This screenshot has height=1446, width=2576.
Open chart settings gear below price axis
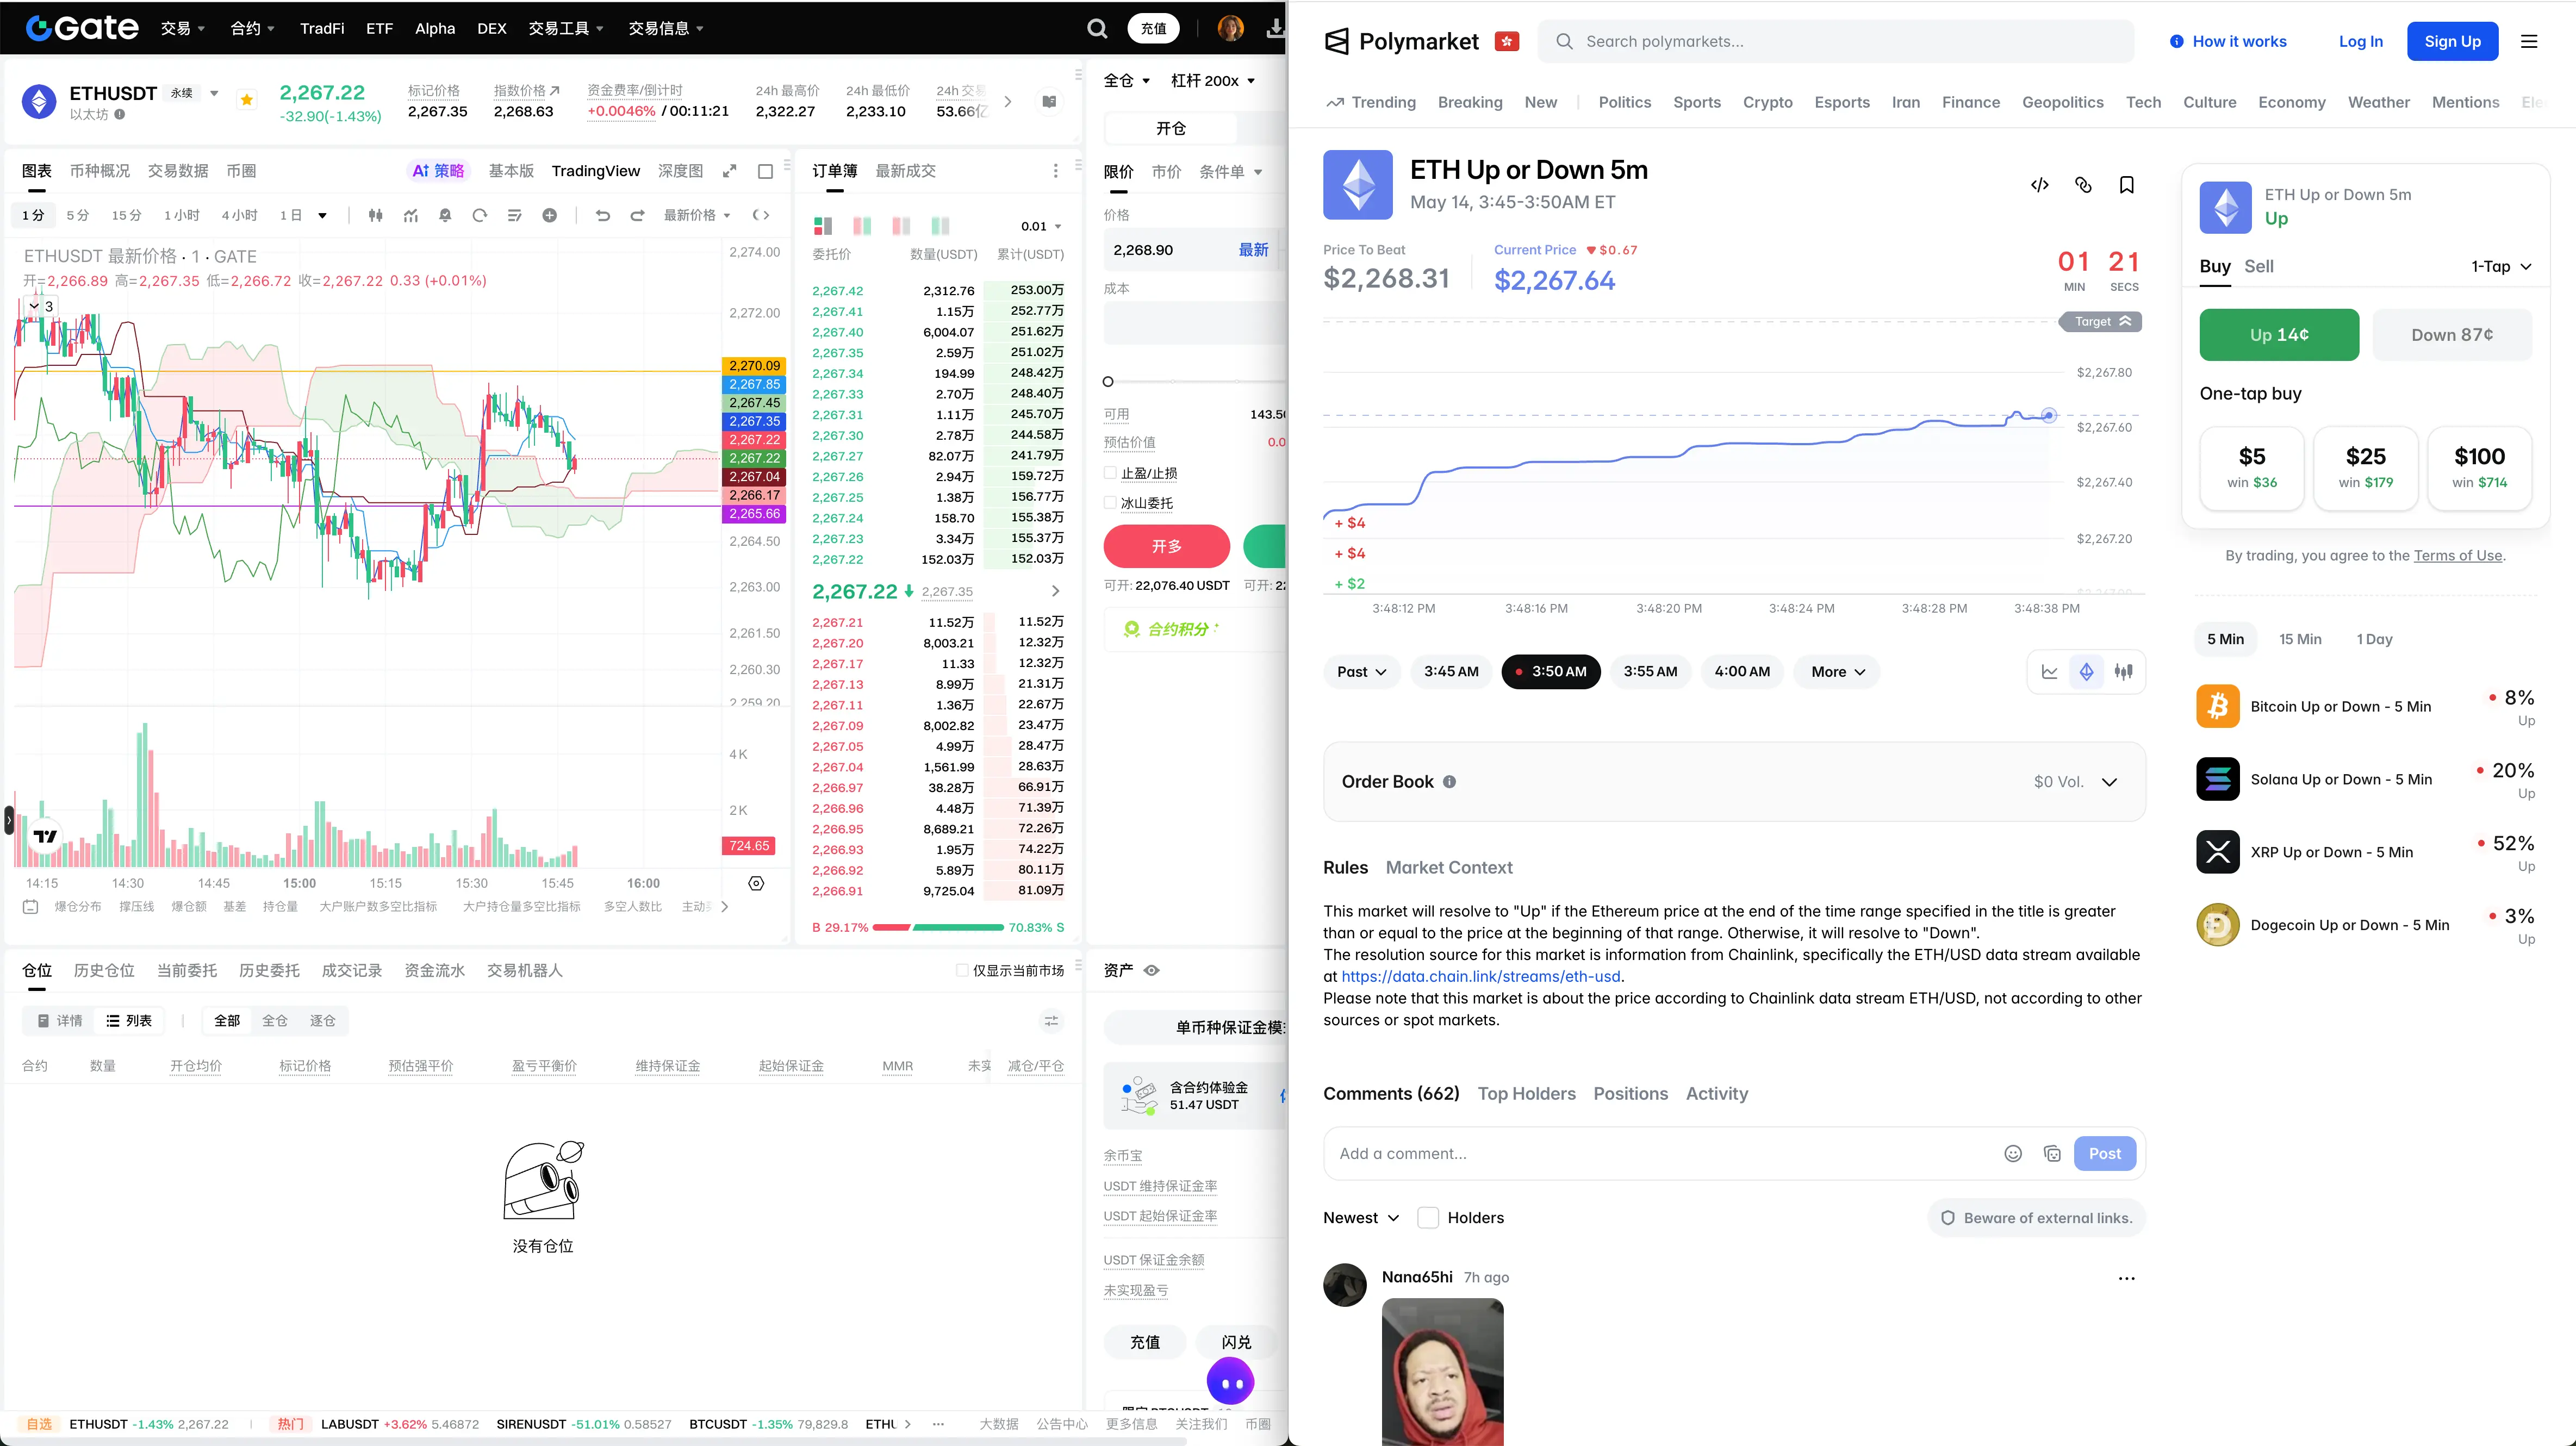pos(756,883)
